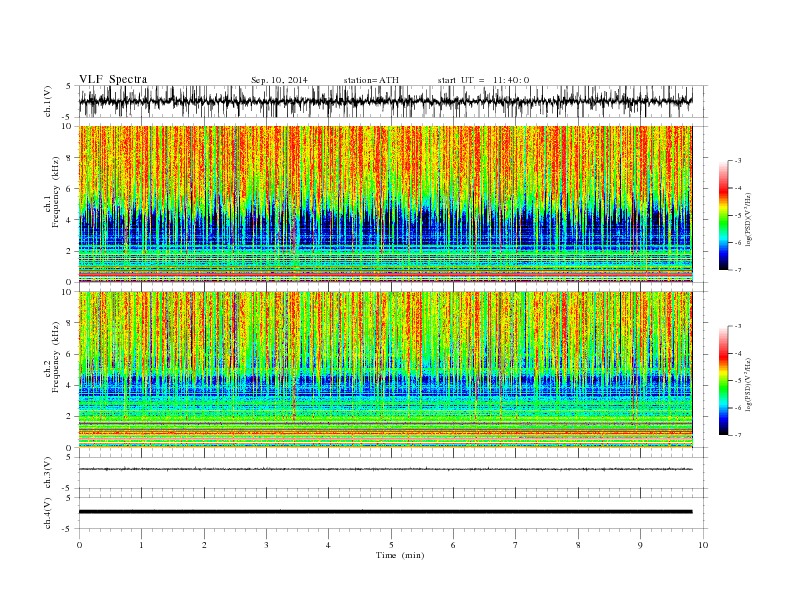
Task: Click the time axis tick label "7"
Action: pos(516,545)
